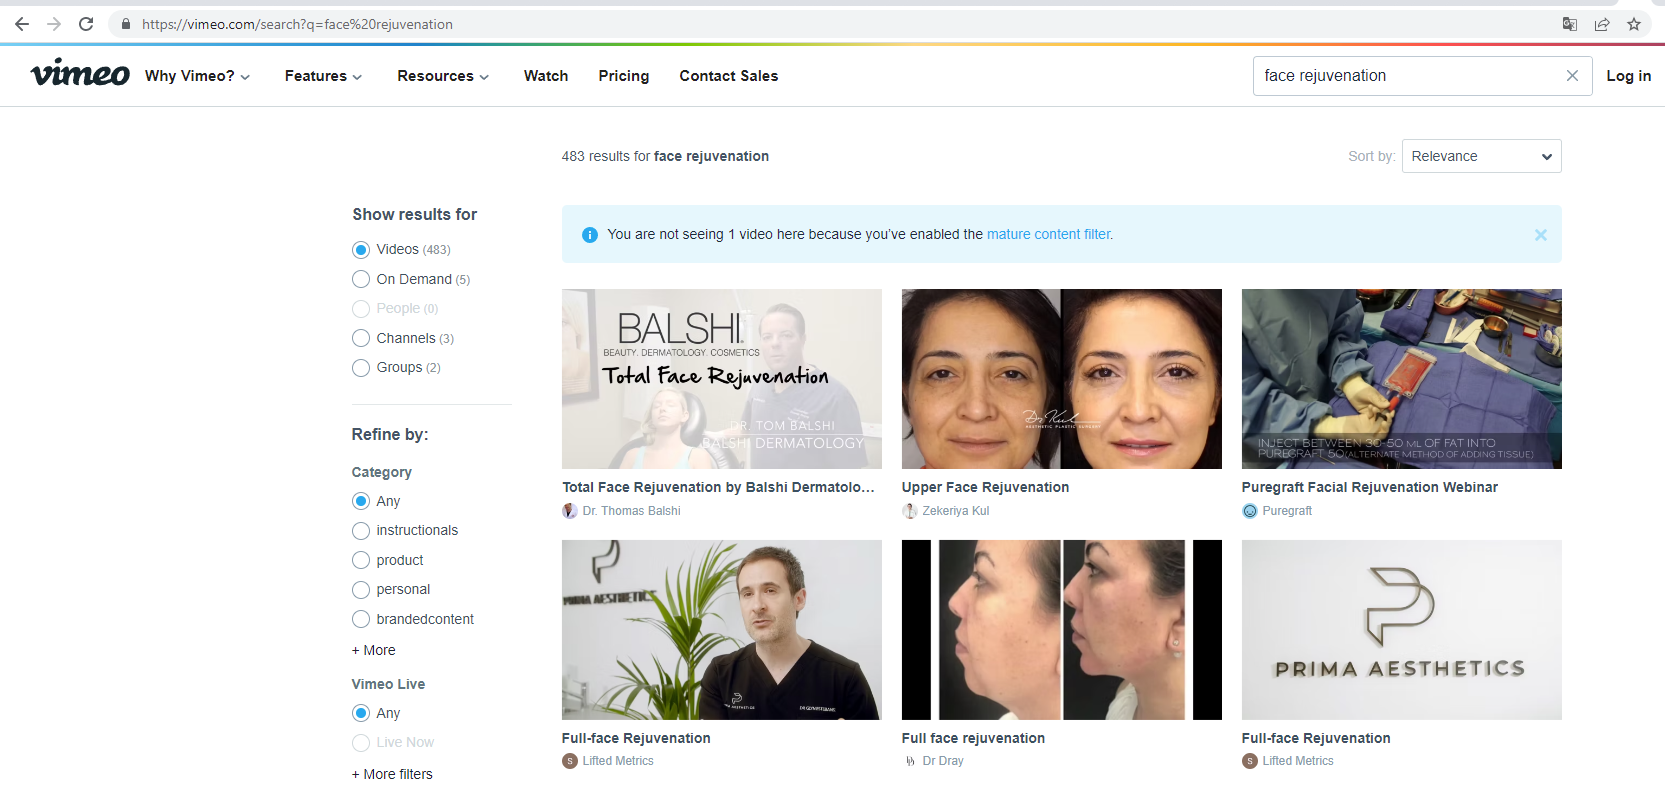Click the Dr Dray uploader name
The height and width of the screenshot is (785, 1665).
coord(943,761)
